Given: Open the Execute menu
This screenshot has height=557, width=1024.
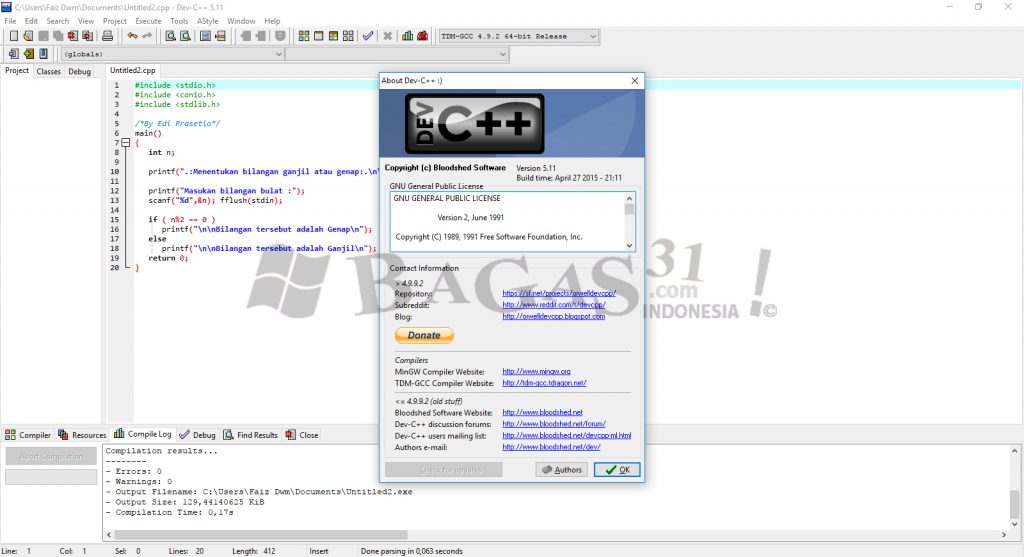Looking at the screenshot, I should (x=148, y=21).
